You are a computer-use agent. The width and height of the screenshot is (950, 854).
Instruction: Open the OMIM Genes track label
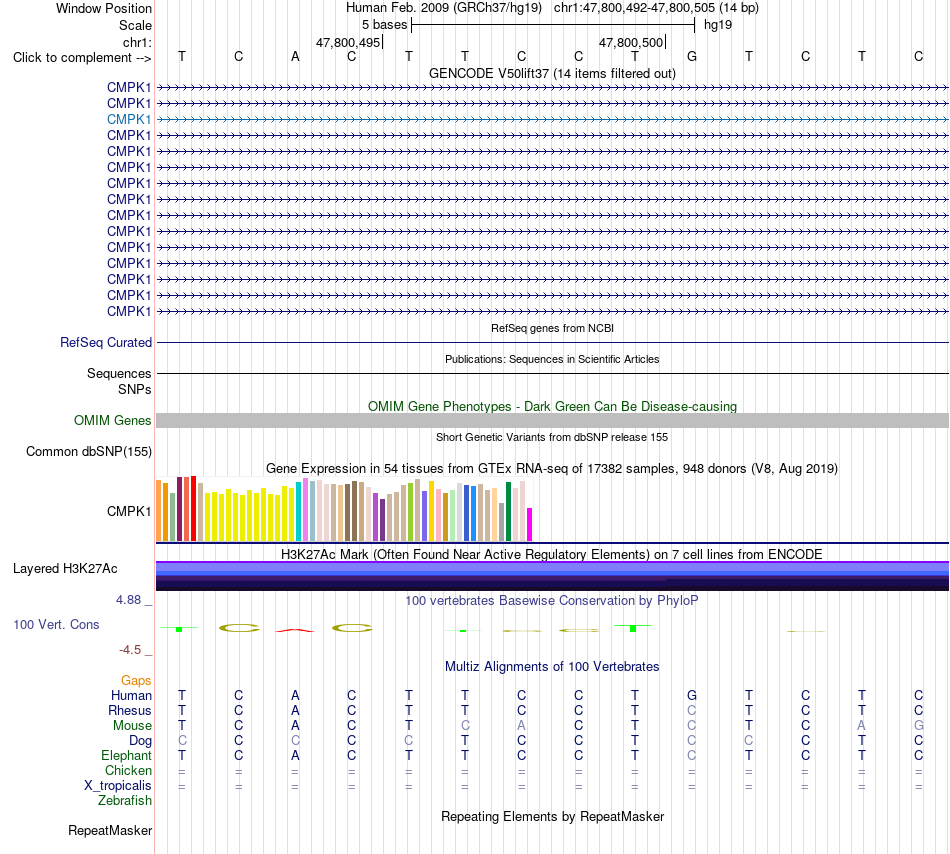pos(112,420)
